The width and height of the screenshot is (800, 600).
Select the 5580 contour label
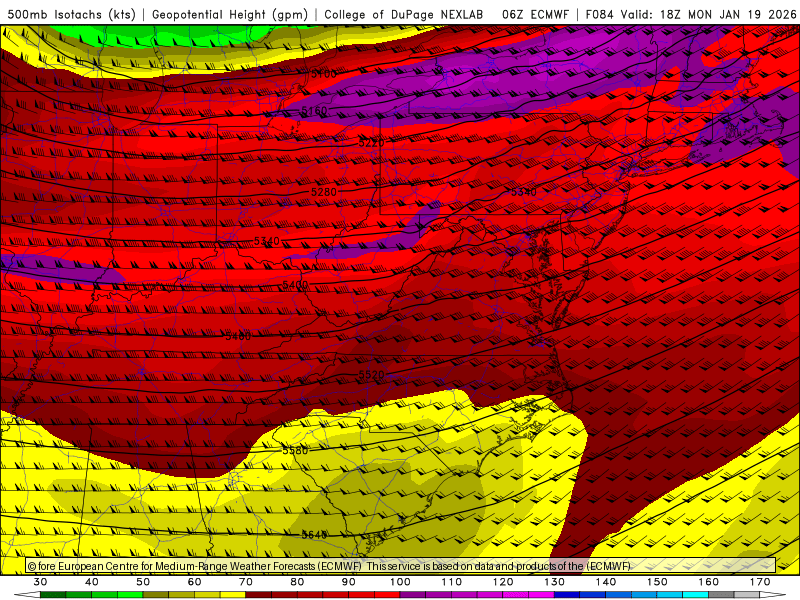295,450
